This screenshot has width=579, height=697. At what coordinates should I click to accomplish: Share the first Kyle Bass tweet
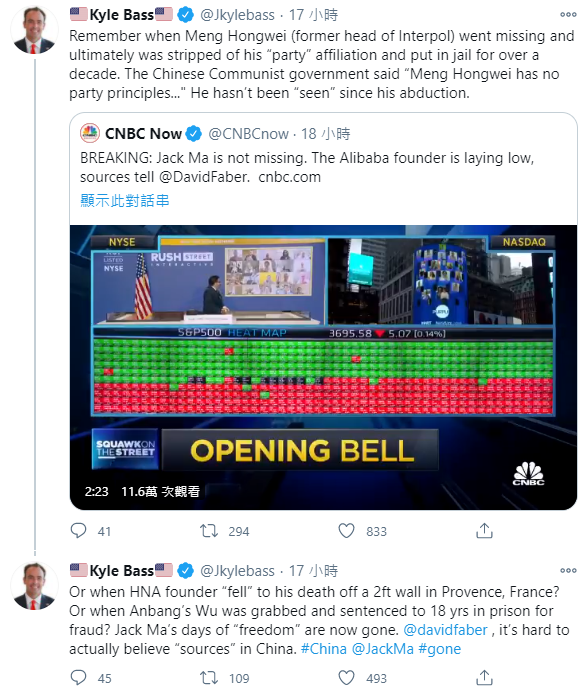click(x=484, y=531)
